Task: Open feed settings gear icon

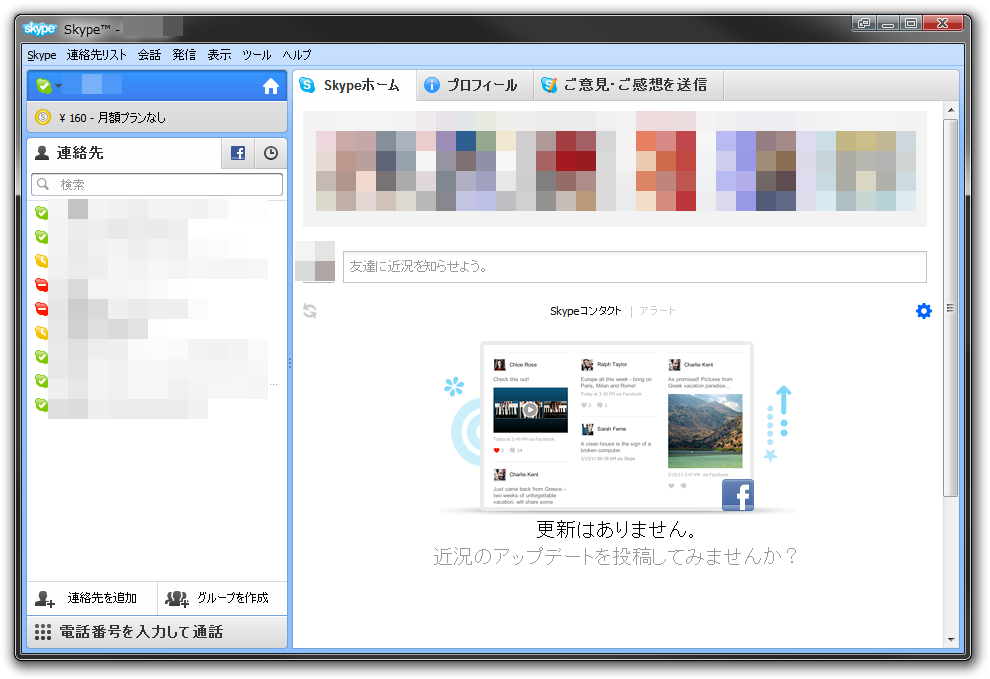Action: 924,311
